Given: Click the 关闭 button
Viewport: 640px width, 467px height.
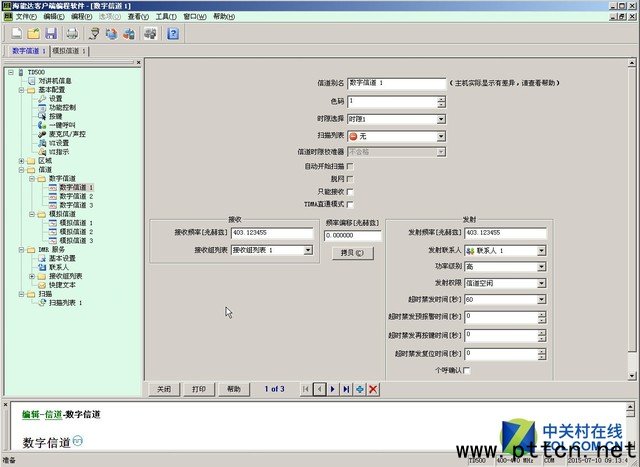Looking at the screenshot, I should pos(165,388).
